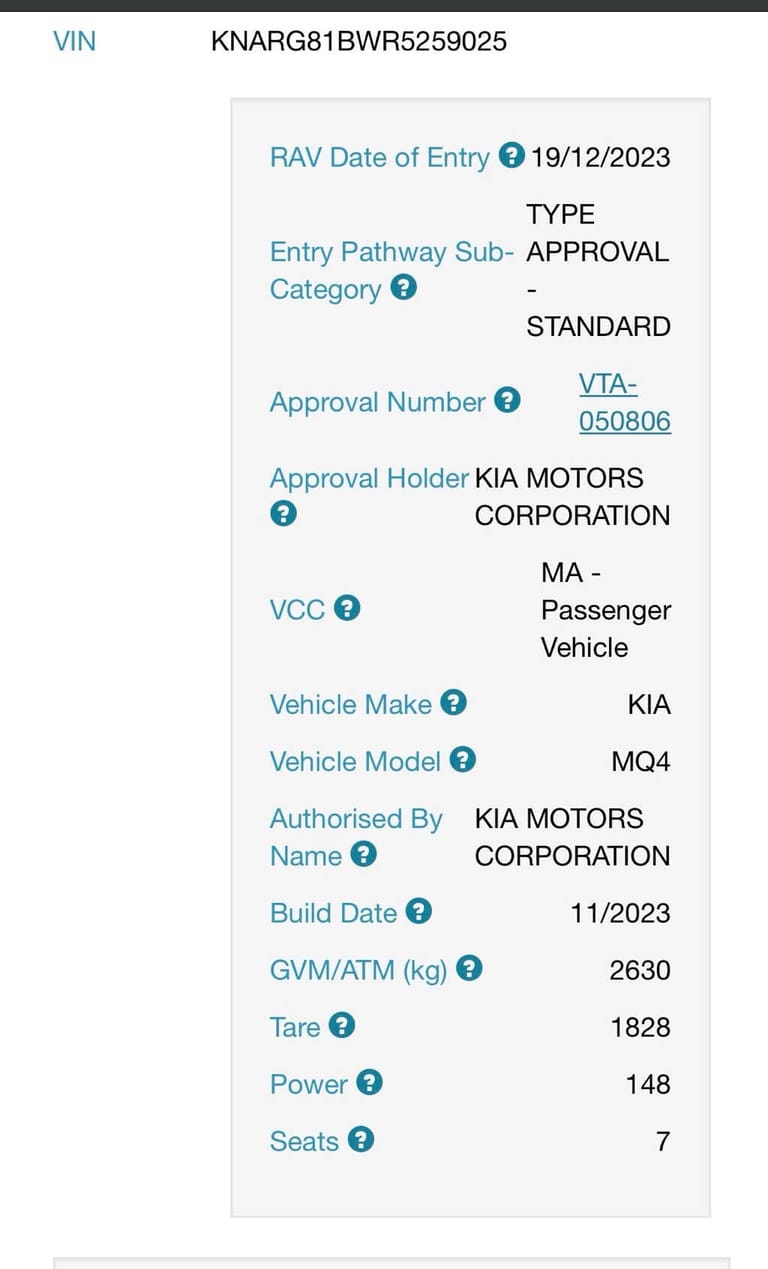
Task: Open help icon for RAV Date of Entry
Action: 511,156
